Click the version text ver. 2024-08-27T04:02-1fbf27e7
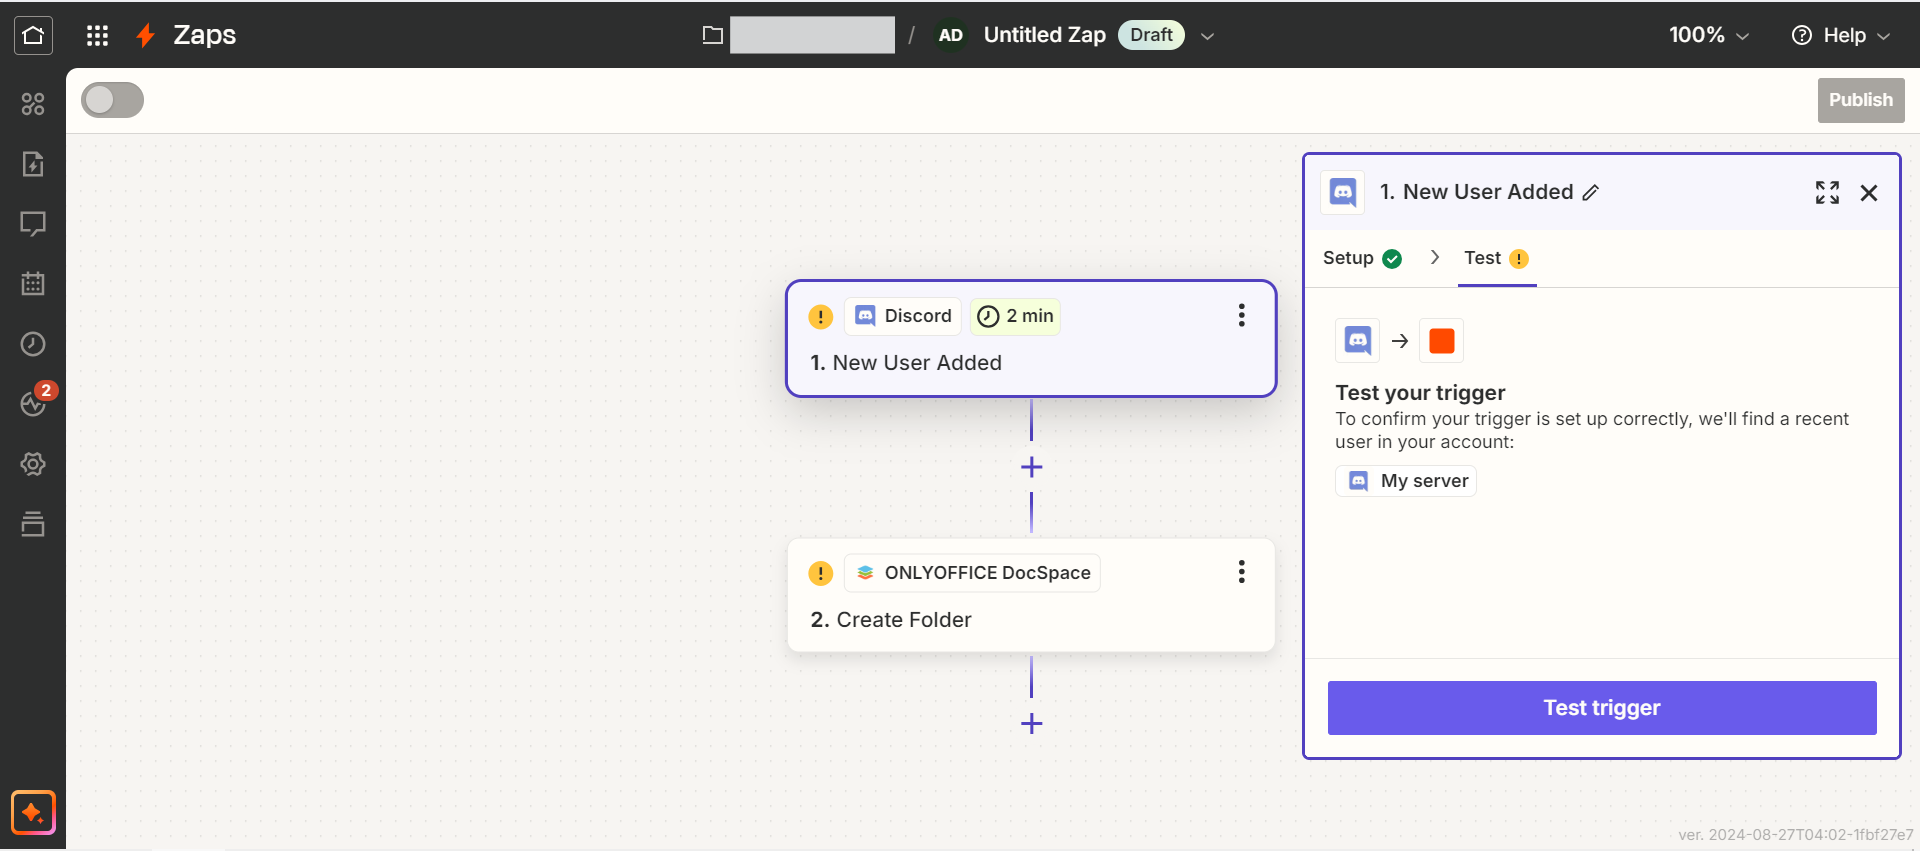The height and width of the screenshot is (851, 1920). tap(1795, 835)
